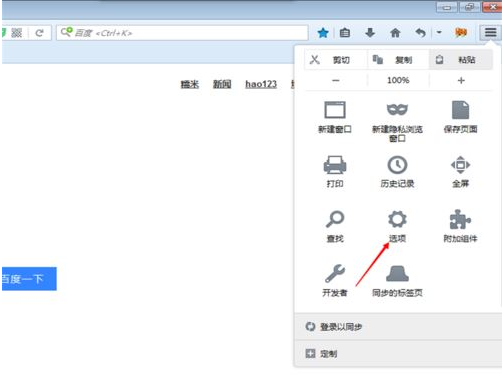Open the 糯米 link on Baidu page
The image size is (502, 387).
tap(190, 84)
